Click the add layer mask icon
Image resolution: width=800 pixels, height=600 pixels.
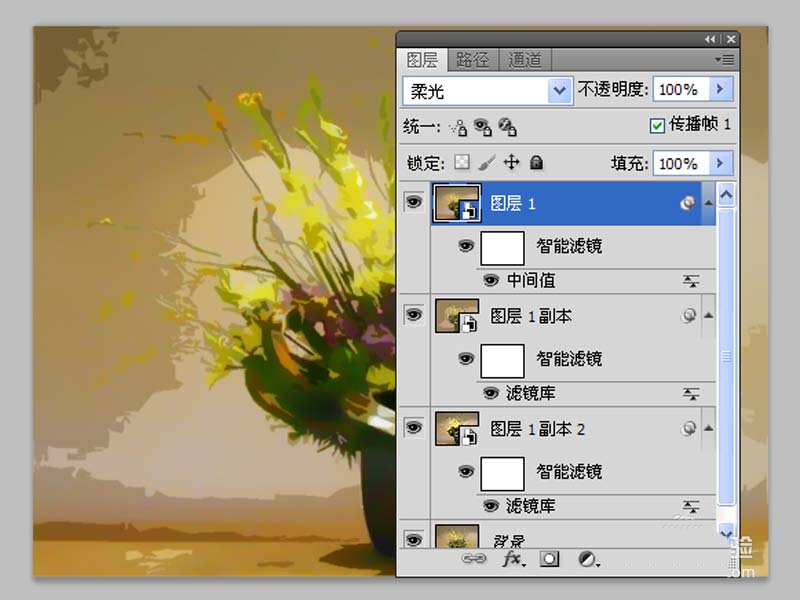coord(549,560)
